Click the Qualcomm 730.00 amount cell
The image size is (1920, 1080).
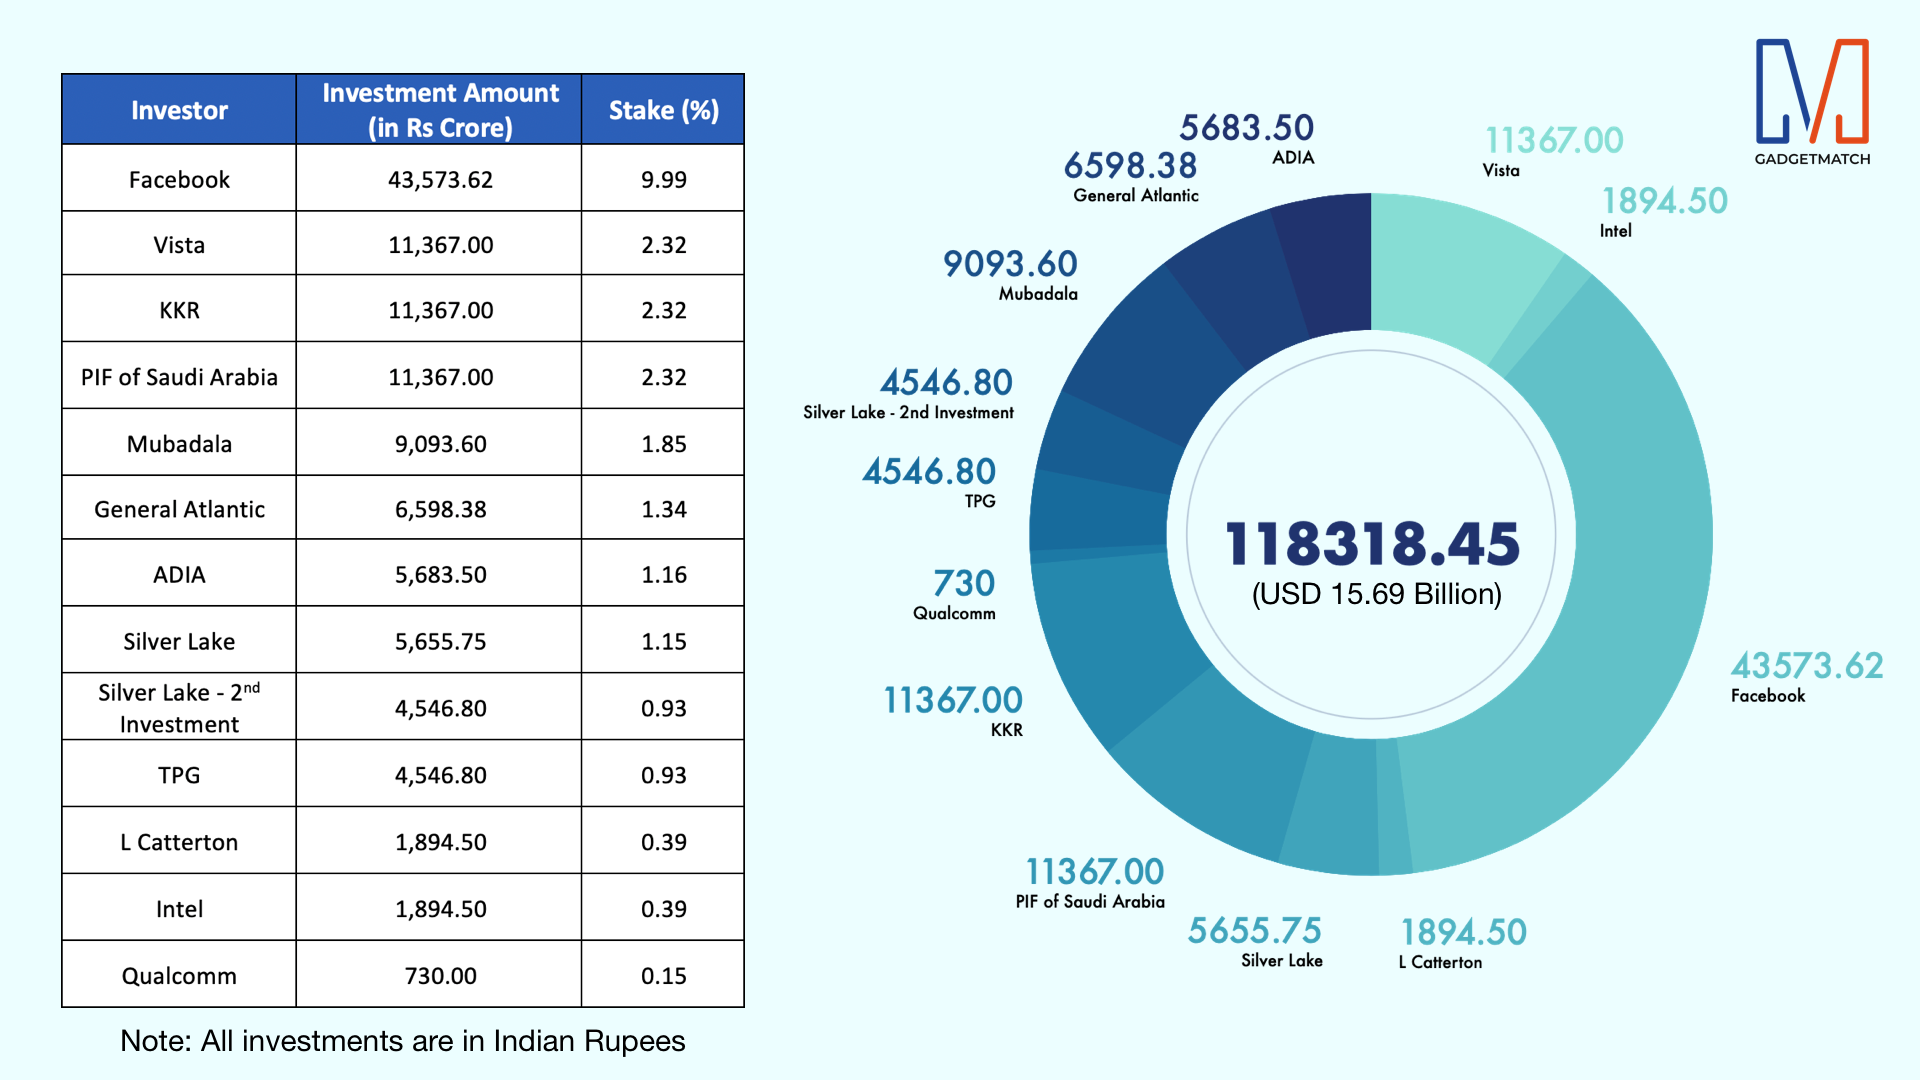[x=440, y=975]
